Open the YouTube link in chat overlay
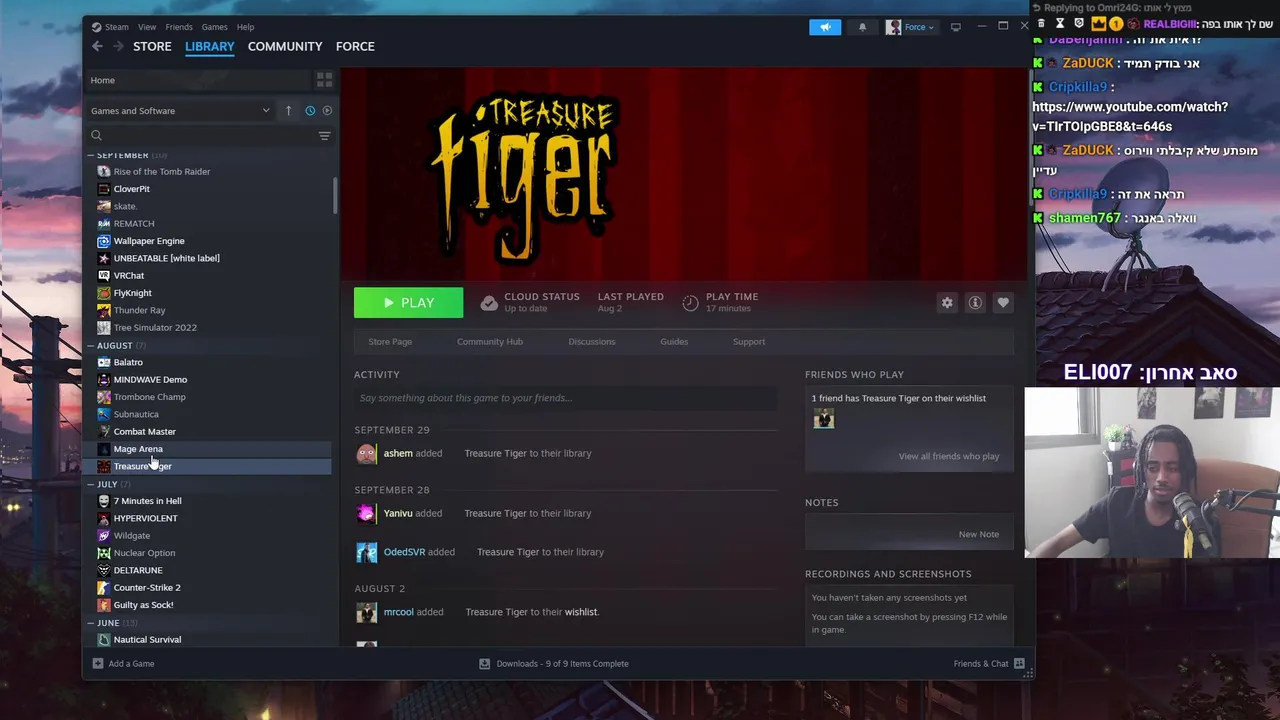The width and height of the screenshot is (1280, 720). tap(1130, 116)
